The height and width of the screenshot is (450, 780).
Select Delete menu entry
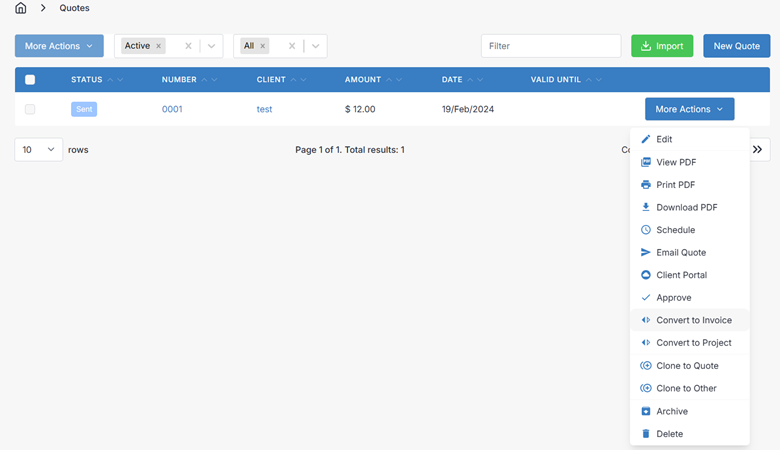coord(689,434)
